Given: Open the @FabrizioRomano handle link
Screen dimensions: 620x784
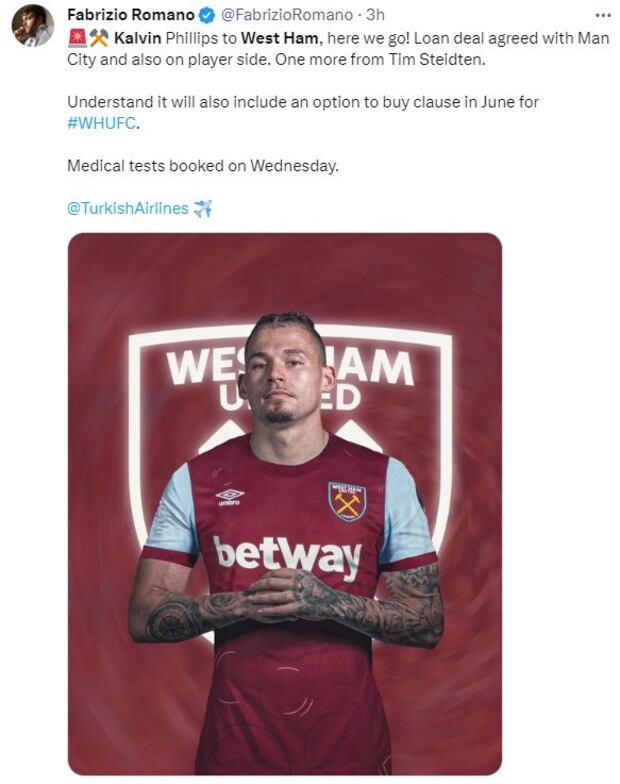Looking at the screenshot, I should [x=286, y=15].
